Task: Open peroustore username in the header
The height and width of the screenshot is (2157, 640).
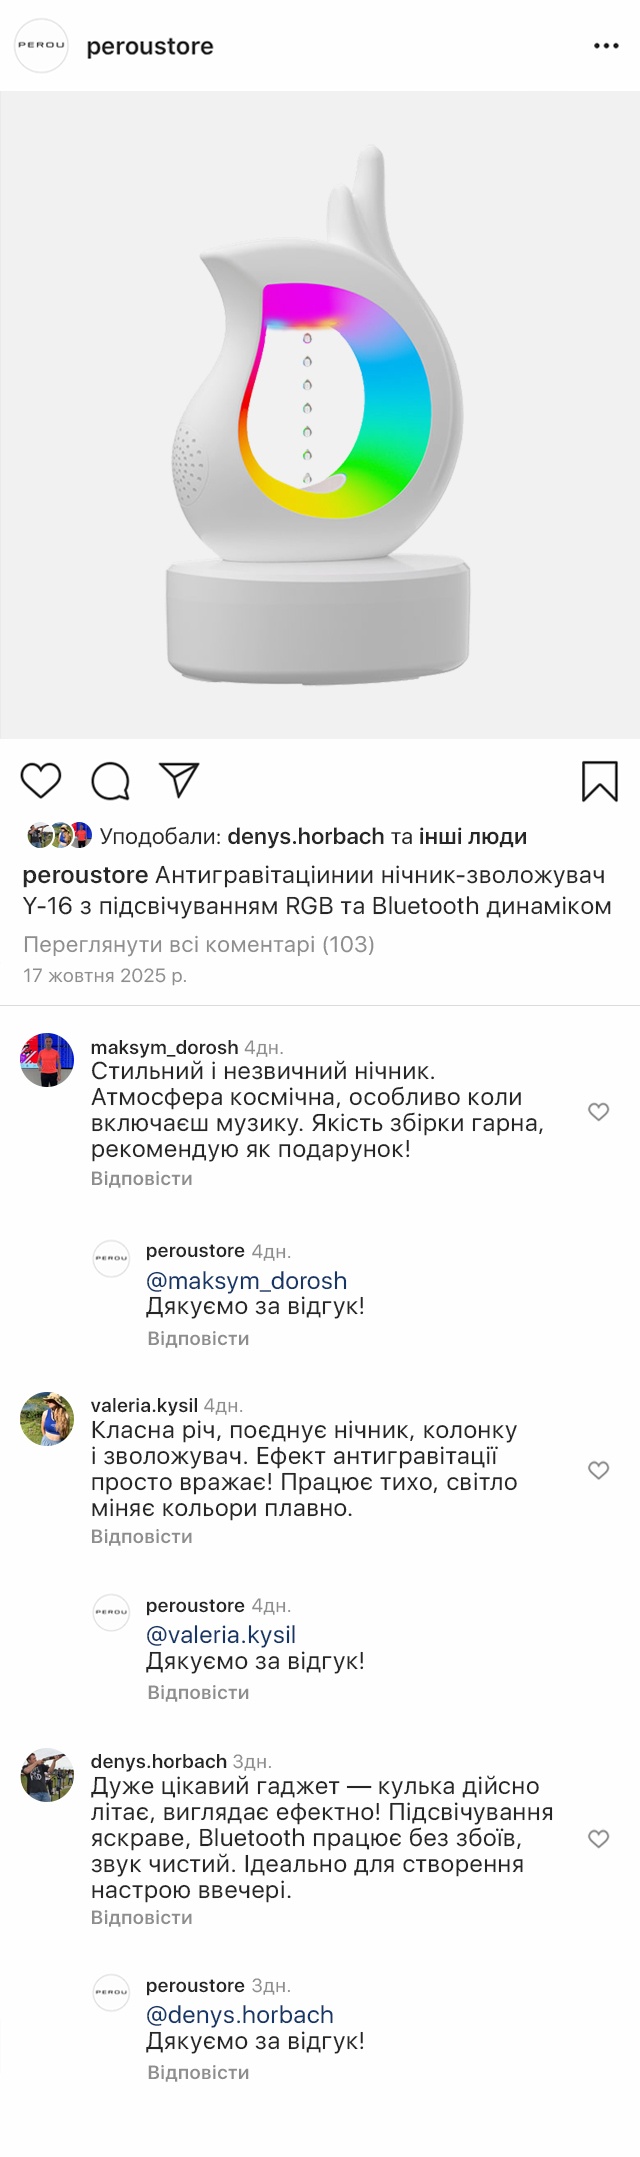Action: [150, 46]
